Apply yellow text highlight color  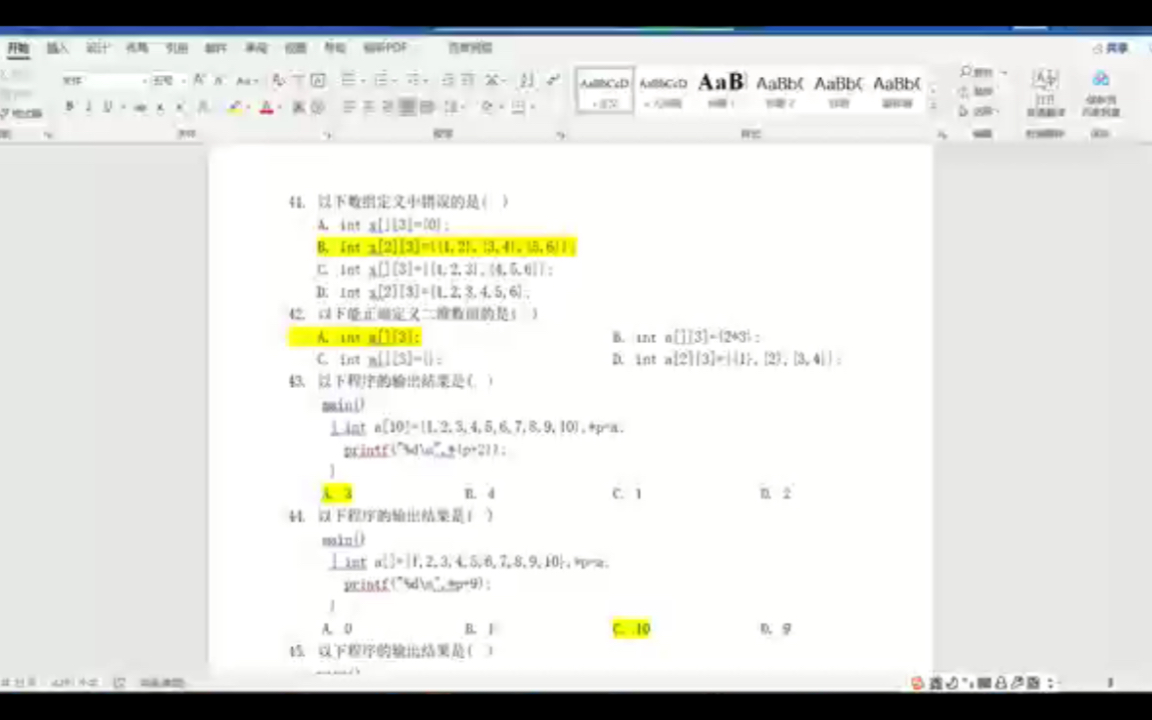[x=237, y=107]
